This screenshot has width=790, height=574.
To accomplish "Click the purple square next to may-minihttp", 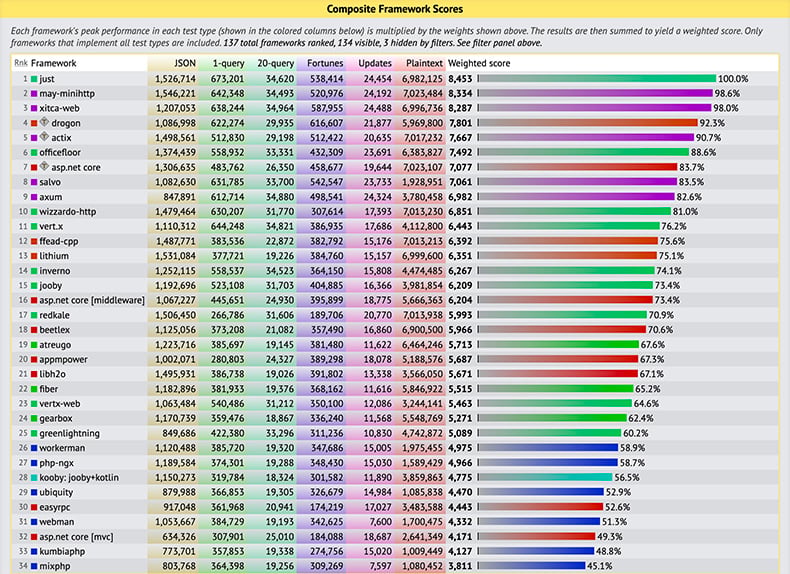I will click(34, 94).
